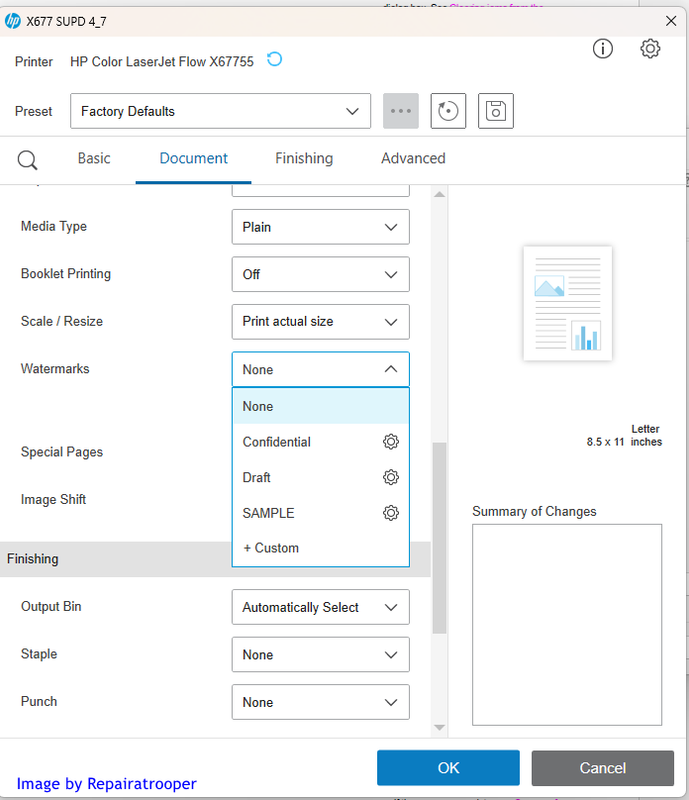Select the SAMPLE watermark option
689x800 pixels.
click(321, 513)
